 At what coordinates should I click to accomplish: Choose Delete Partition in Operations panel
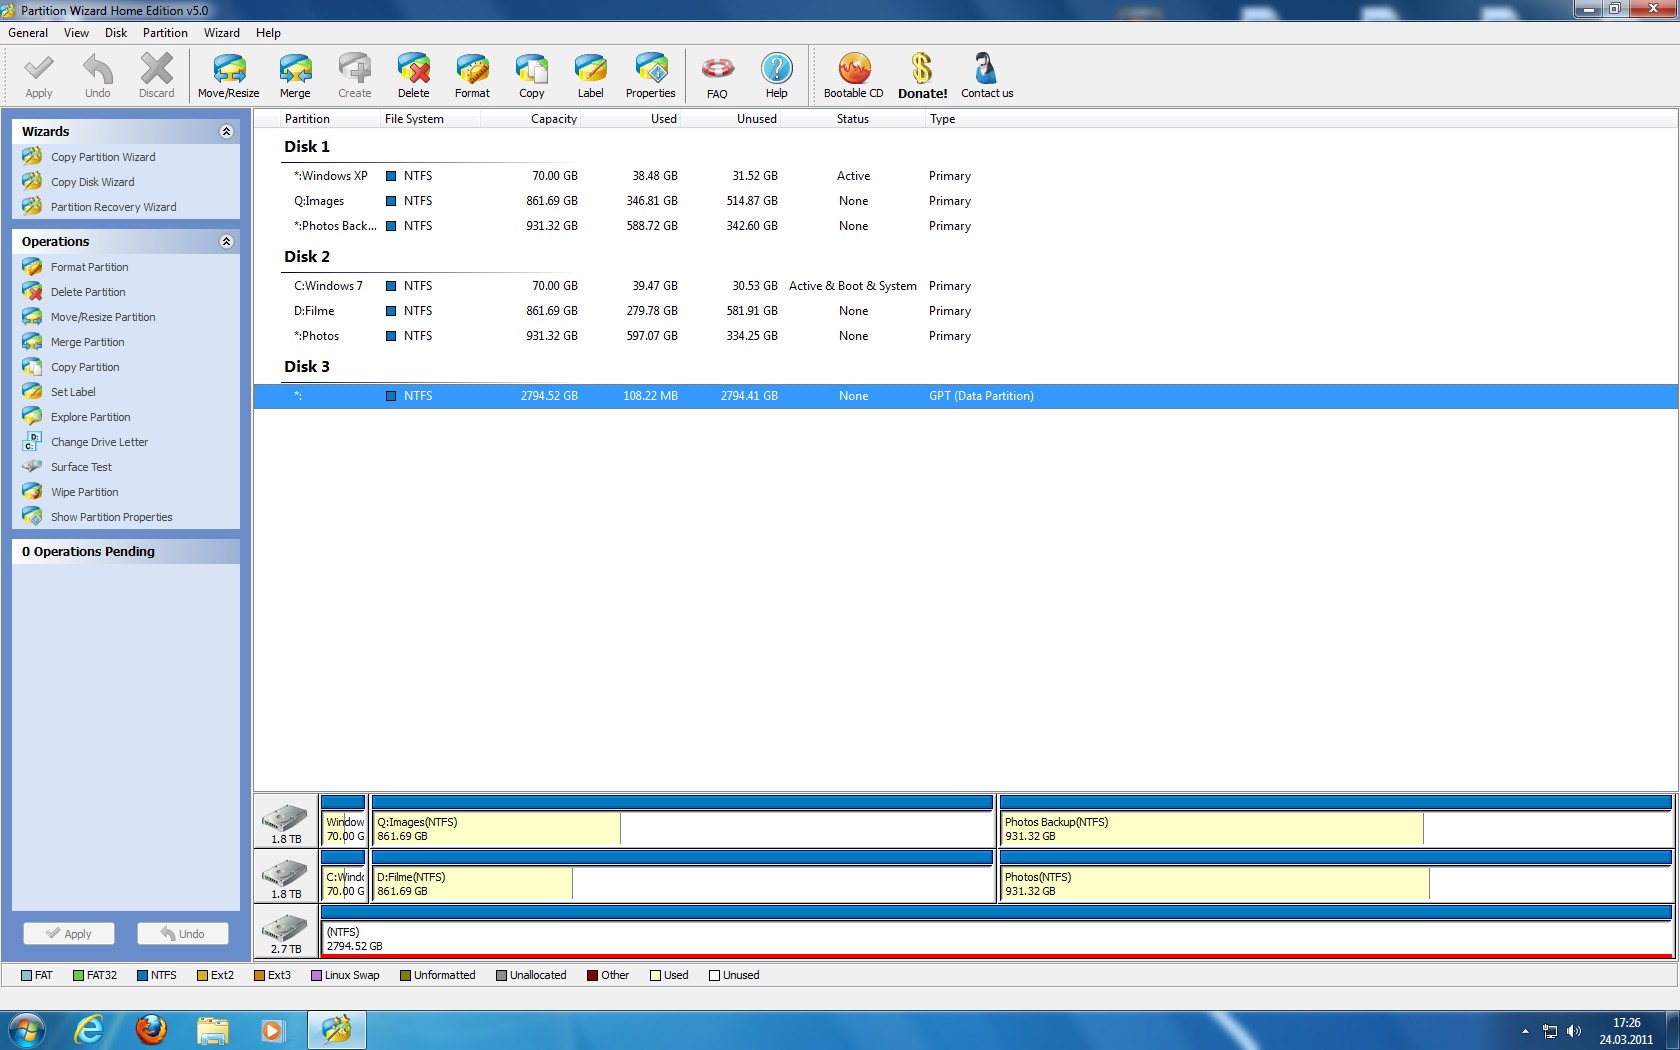pos(88,292)
